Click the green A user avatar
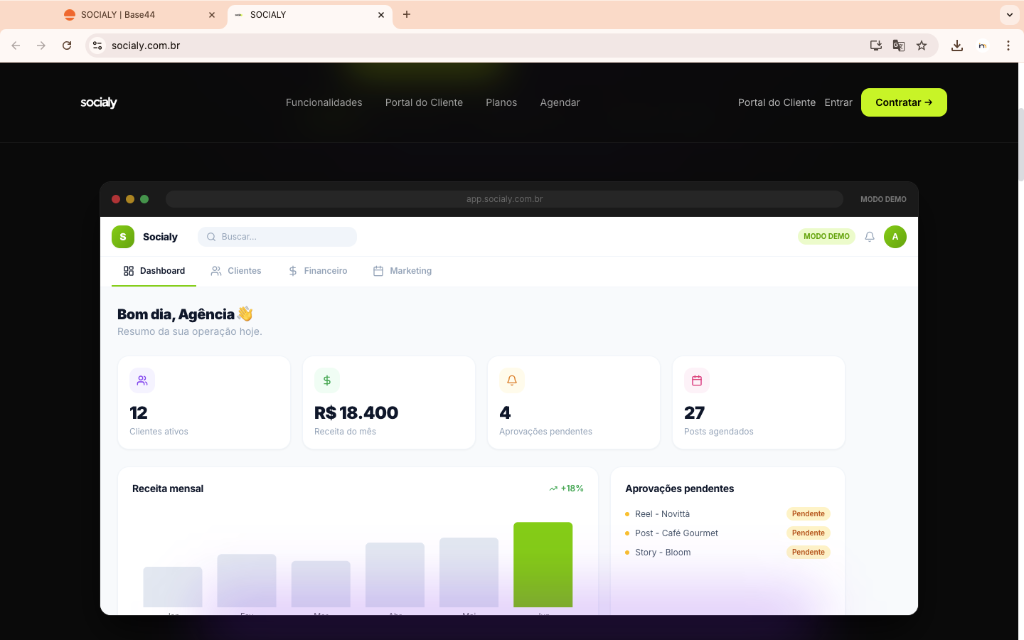Viewport: 1024px width, 640px height. pos(895,236)
